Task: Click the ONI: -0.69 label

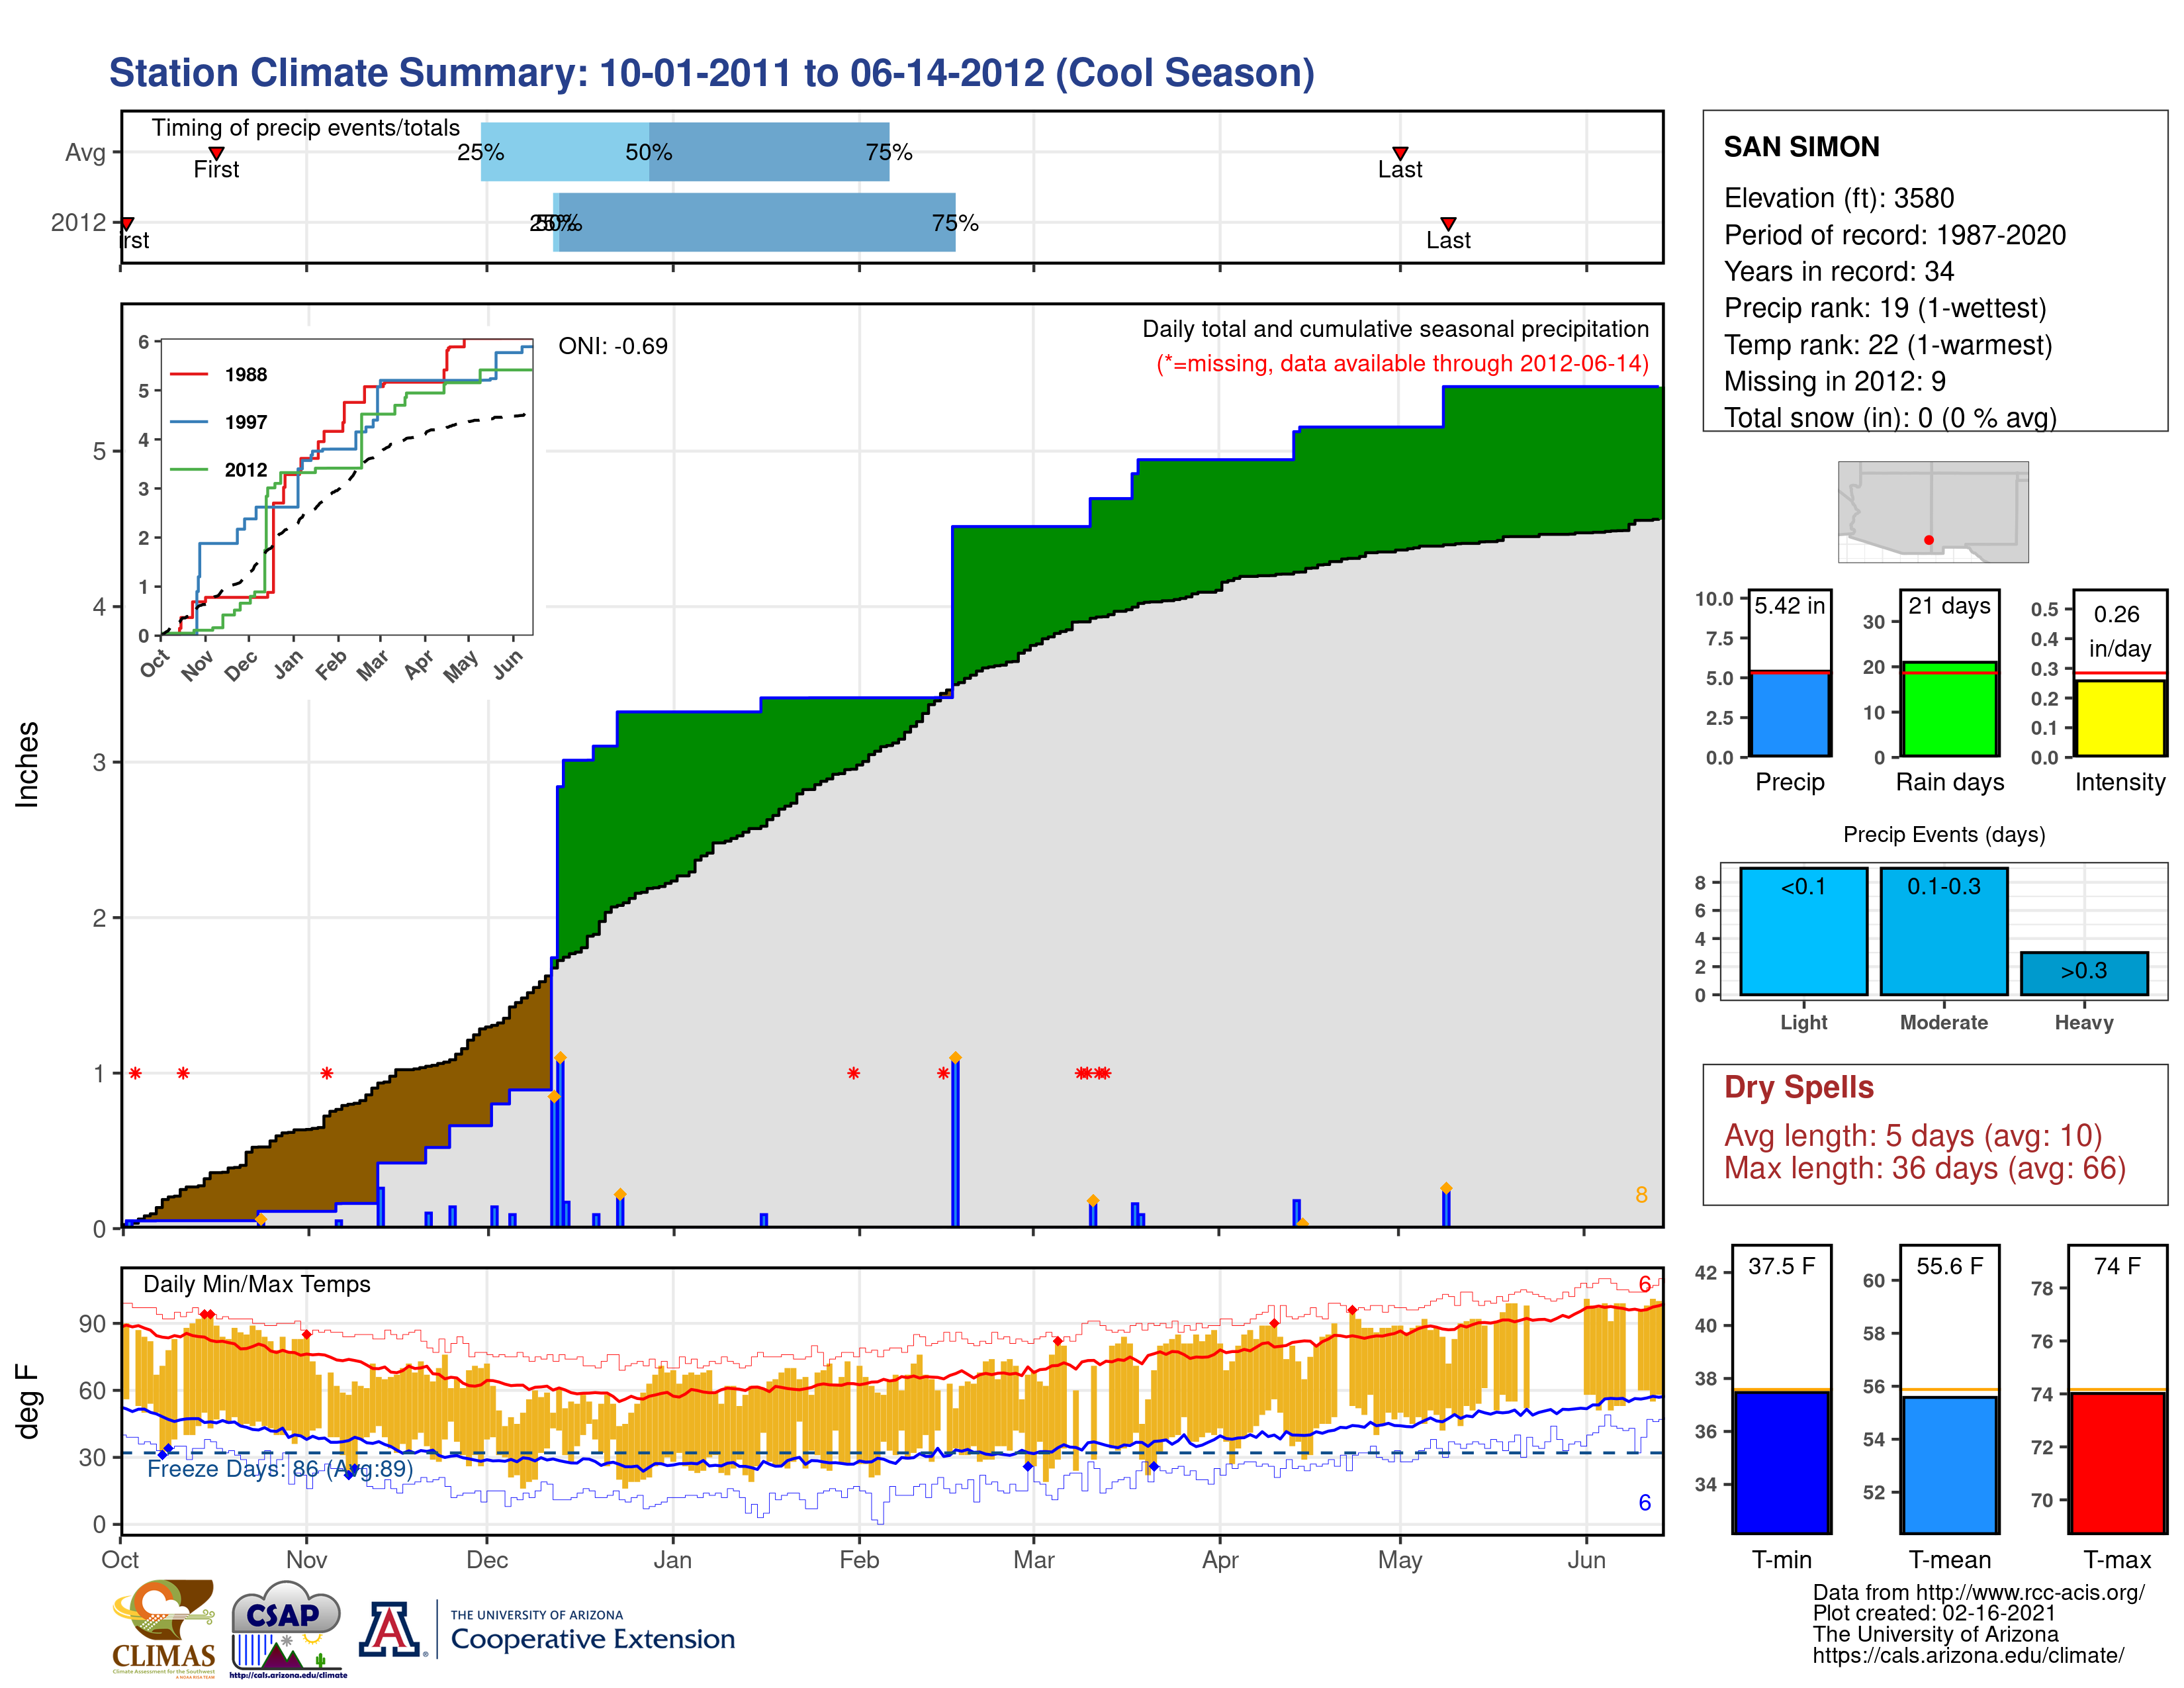Action: tap(613, 346)
